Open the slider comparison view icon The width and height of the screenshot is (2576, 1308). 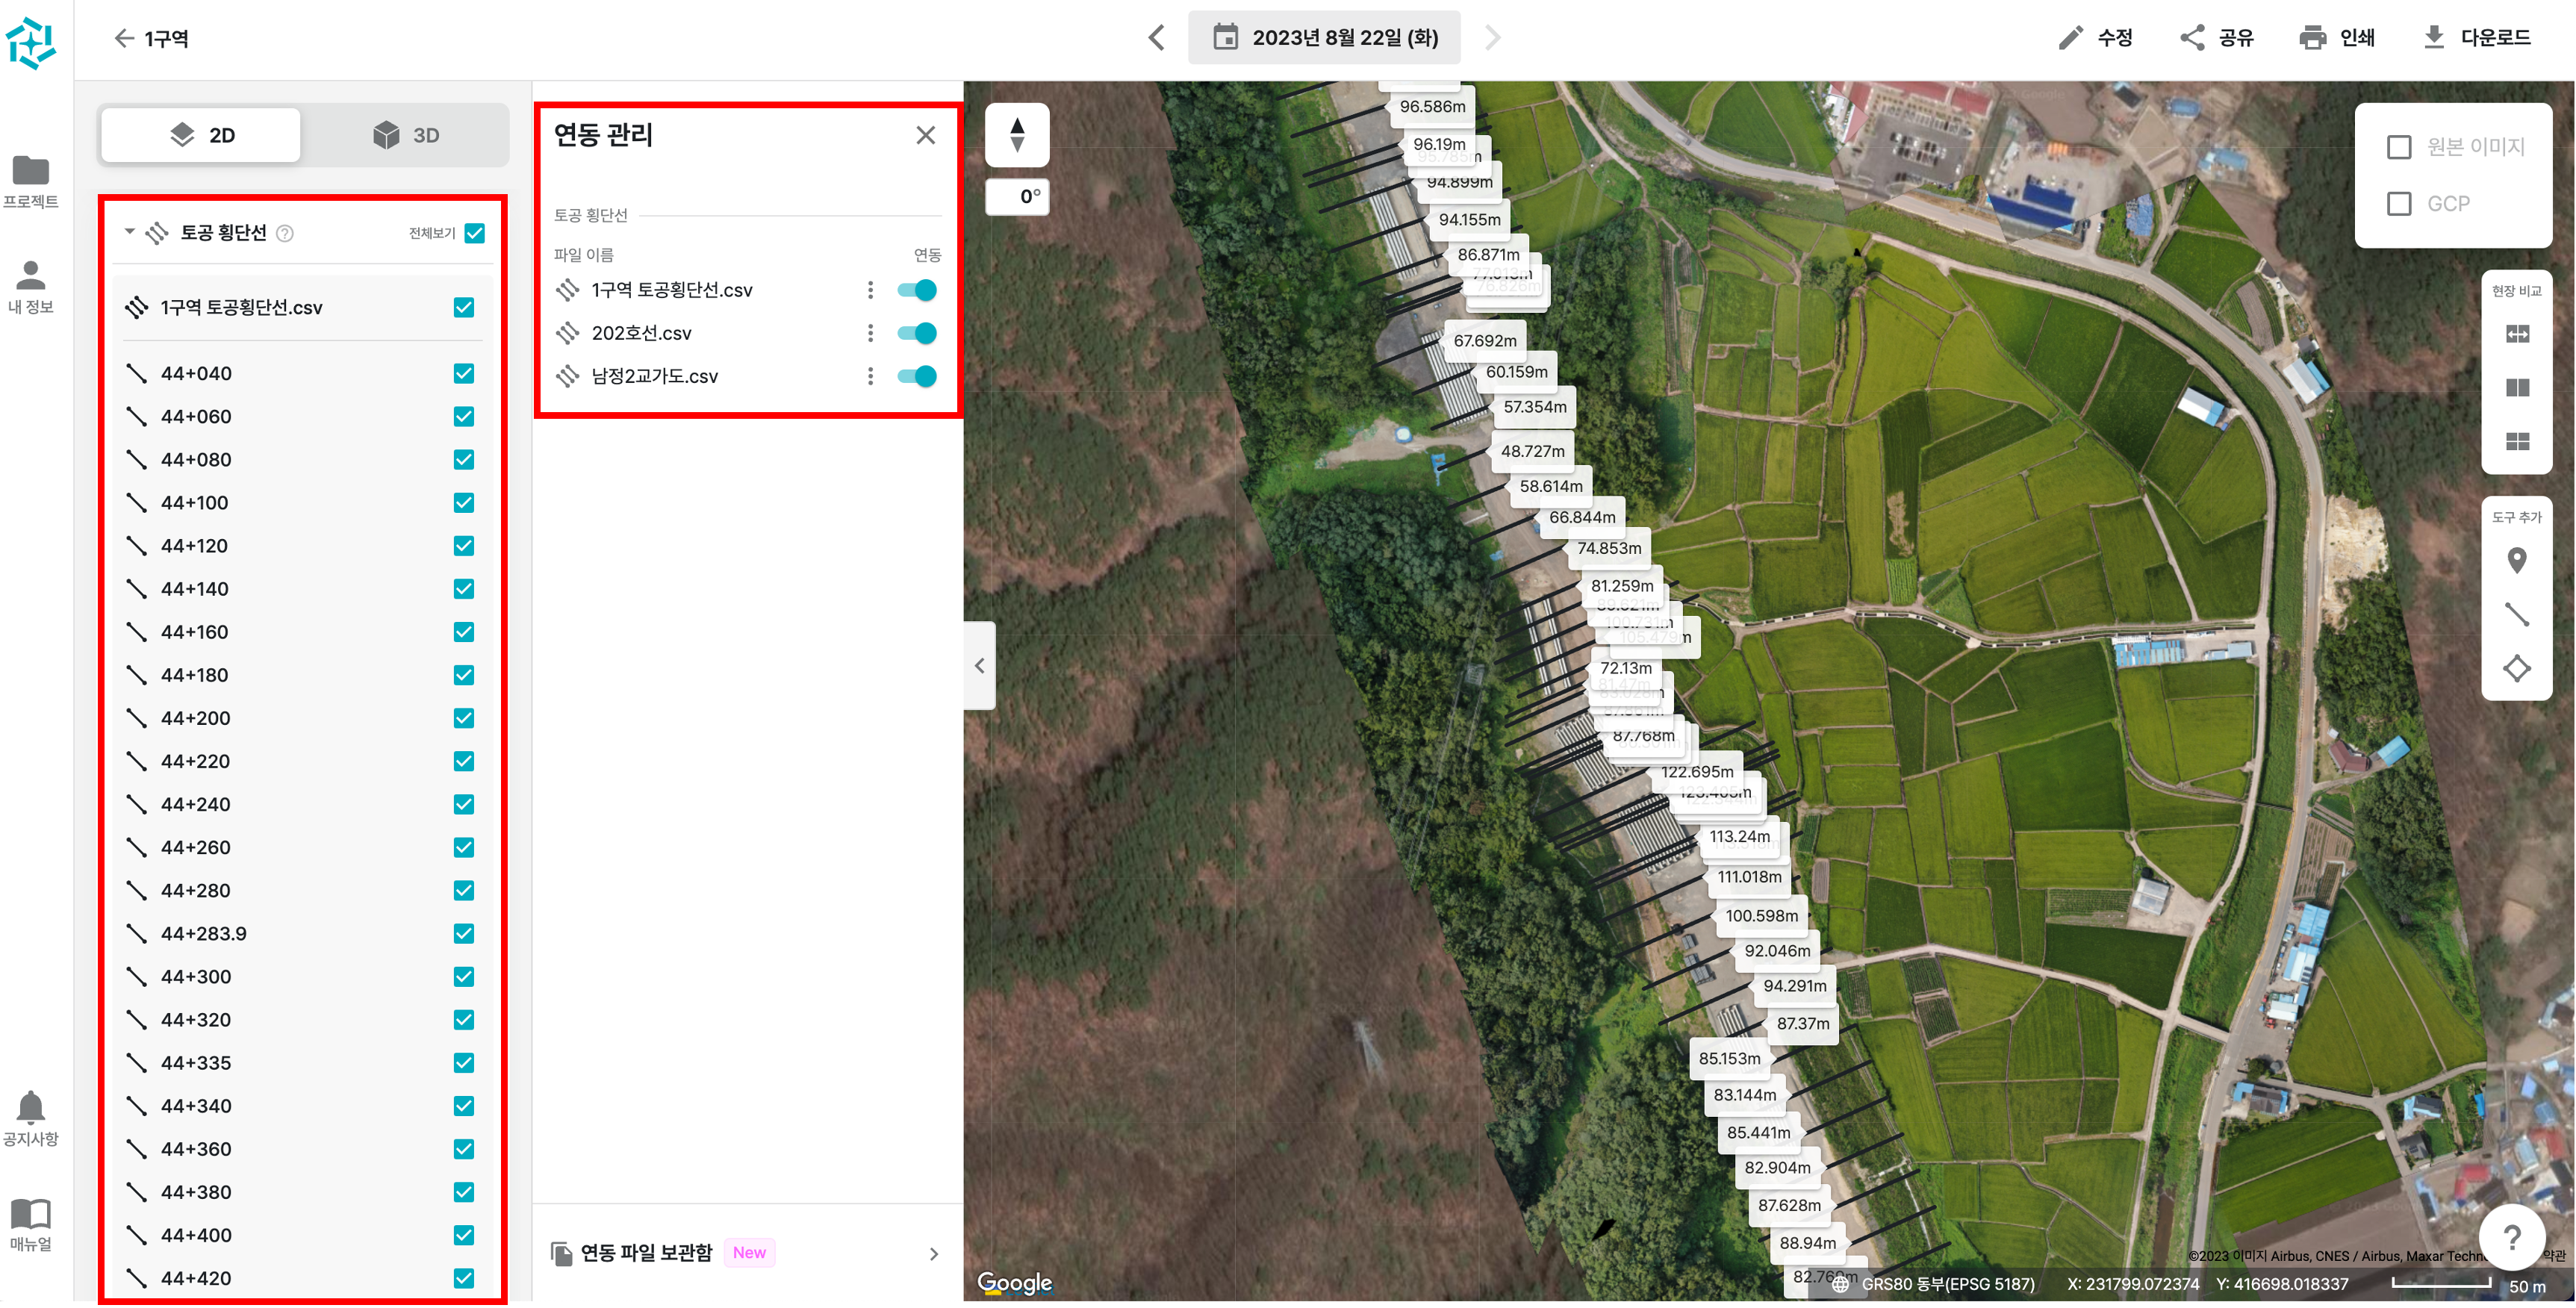pyautogui.click(x=2516, y=334)
